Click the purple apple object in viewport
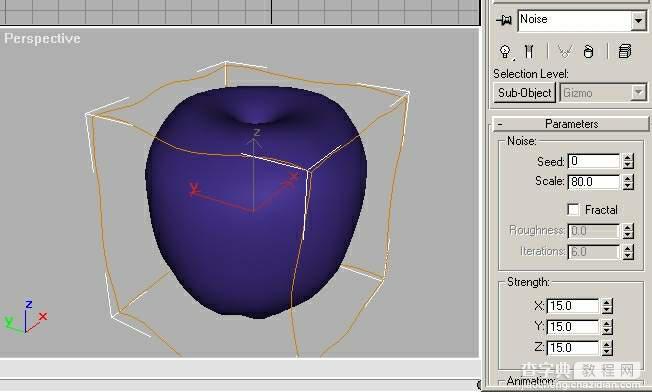Screen dimensions: 652x392 [x=256, y=202]
